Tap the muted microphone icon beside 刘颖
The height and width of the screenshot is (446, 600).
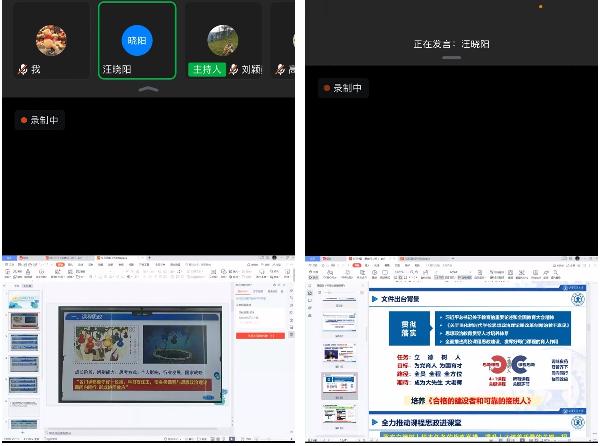pos(233,70)
